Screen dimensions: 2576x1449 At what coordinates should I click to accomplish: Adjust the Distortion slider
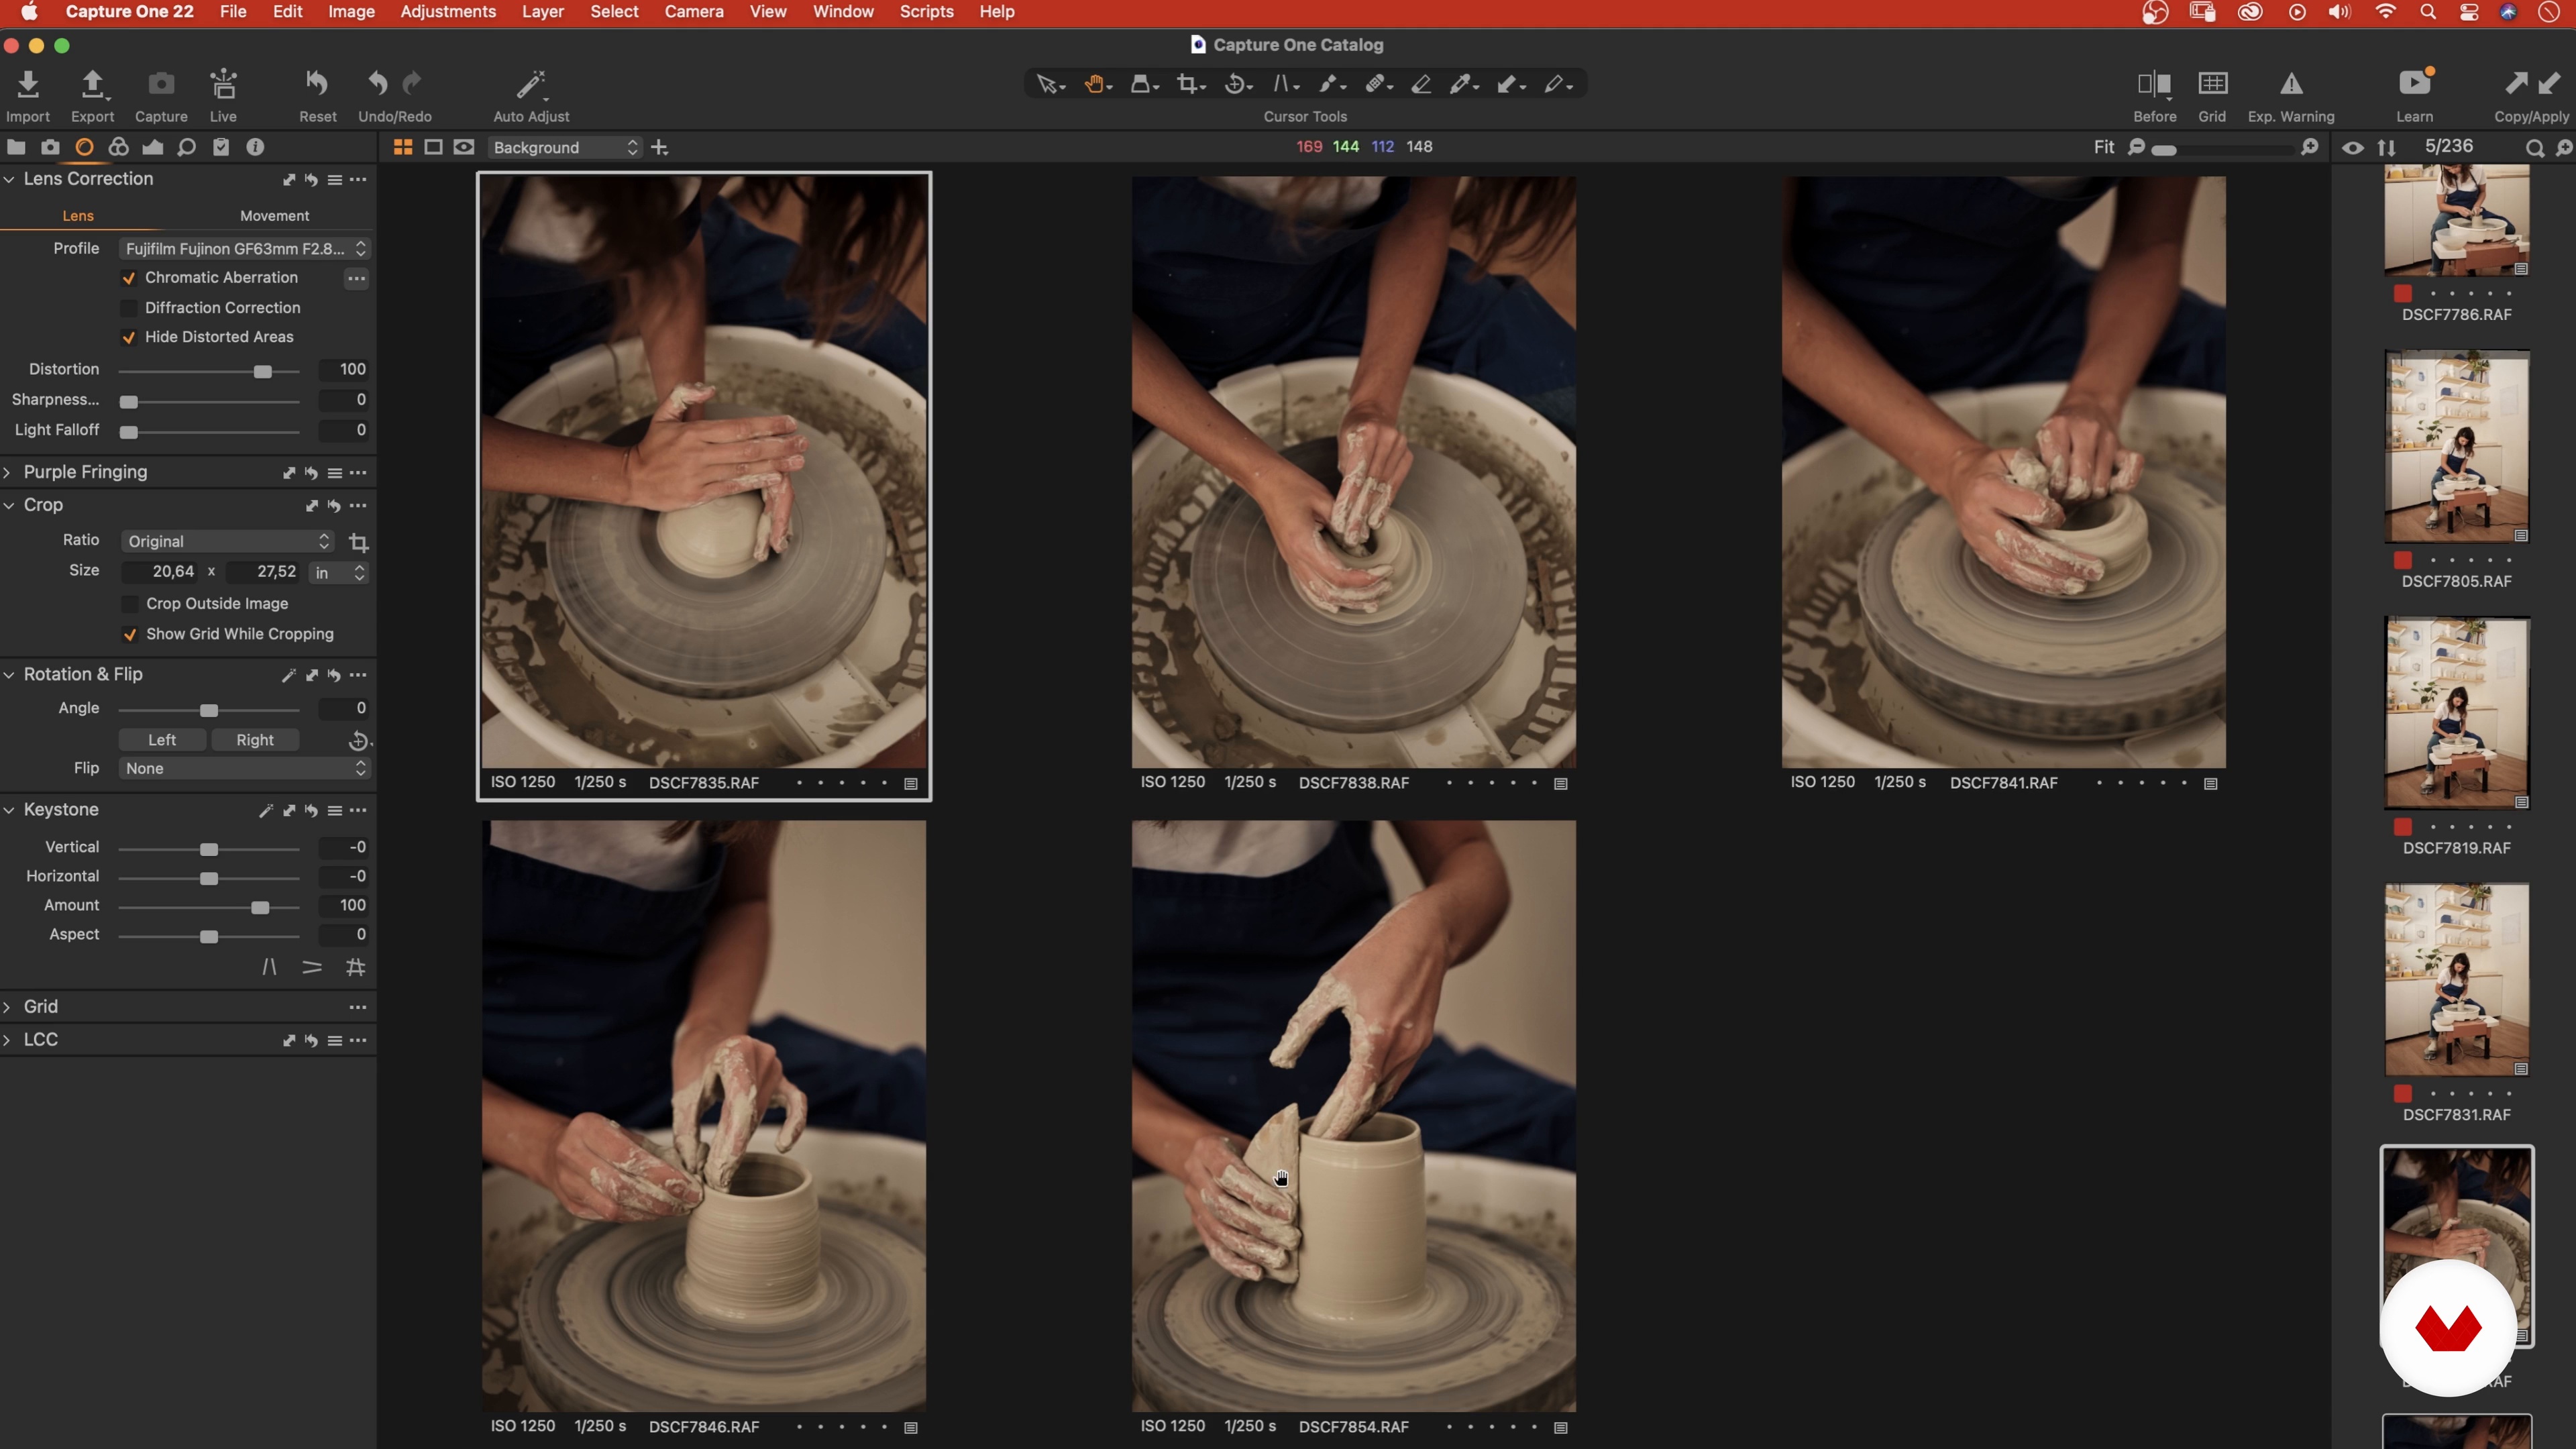tap(209, 372)
